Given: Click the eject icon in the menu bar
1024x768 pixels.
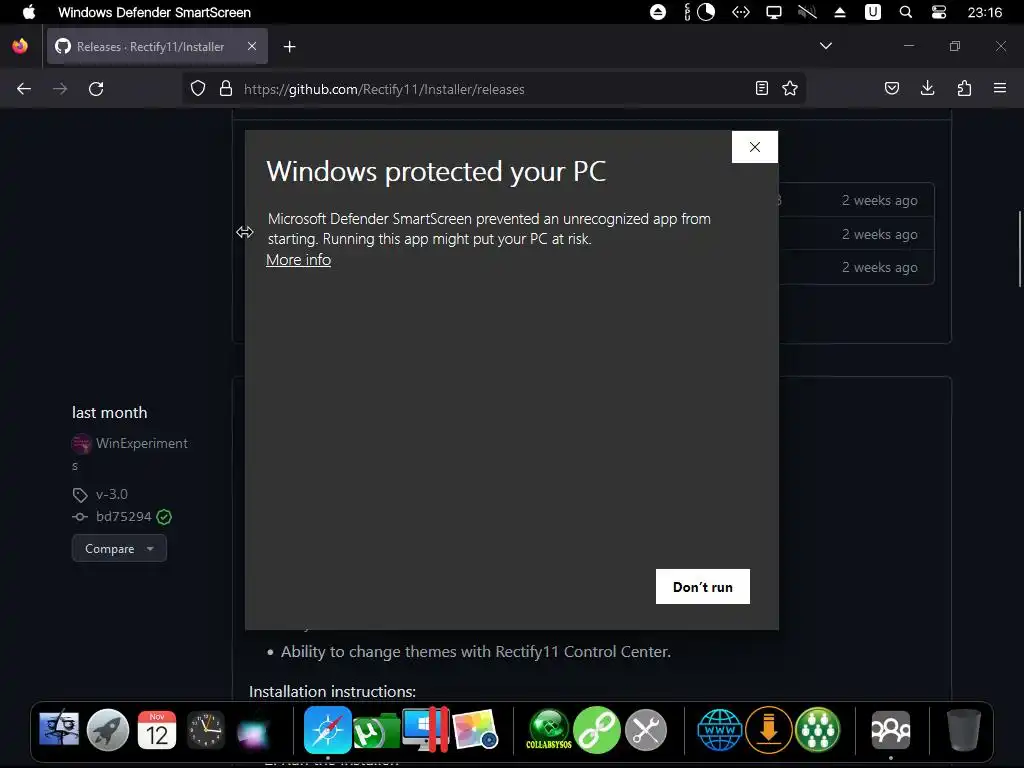Looking at the screenshot, I should (658, 12).
